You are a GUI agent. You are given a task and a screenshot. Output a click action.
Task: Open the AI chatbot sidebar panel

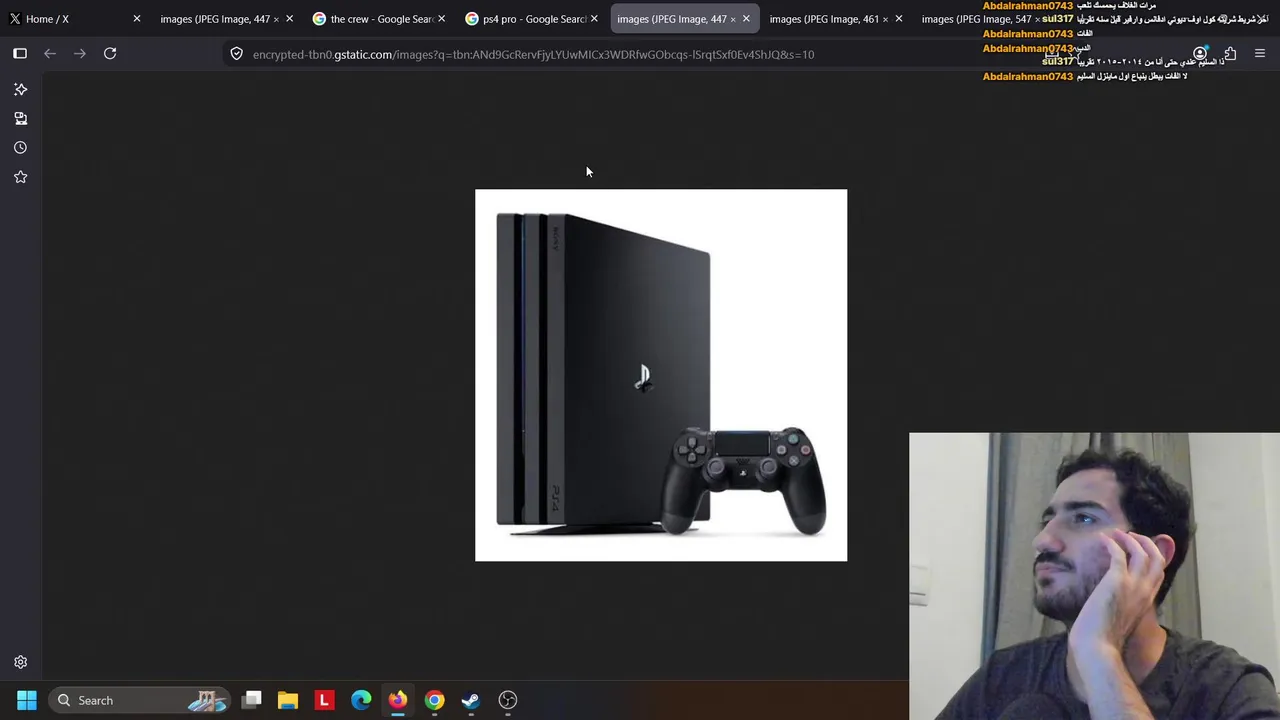20,89
